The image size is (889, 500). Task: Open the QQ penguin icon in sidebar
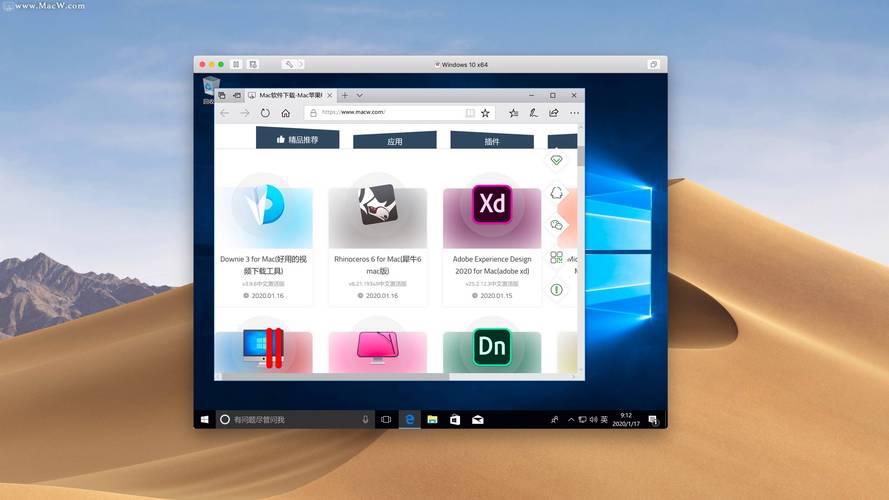click(x=557, y=193)
